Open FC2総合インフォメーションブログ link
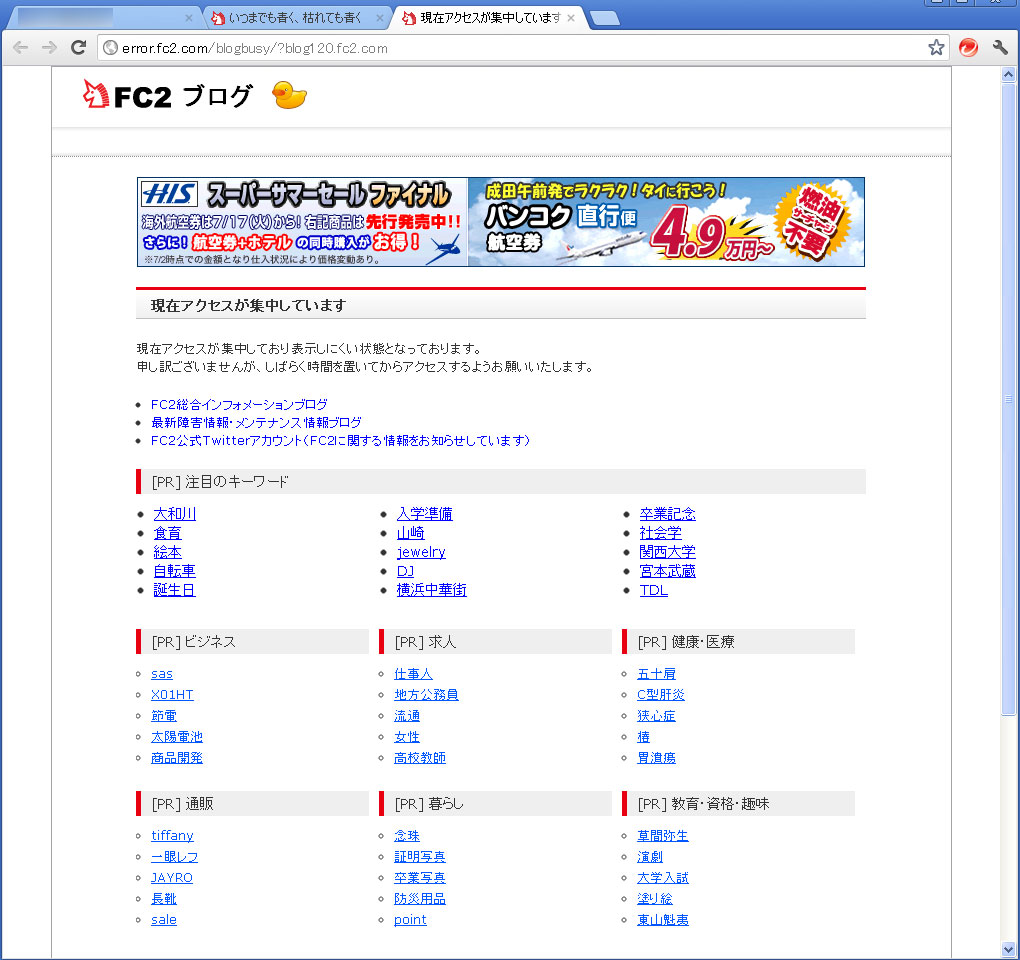 click(x=239, y=405)
